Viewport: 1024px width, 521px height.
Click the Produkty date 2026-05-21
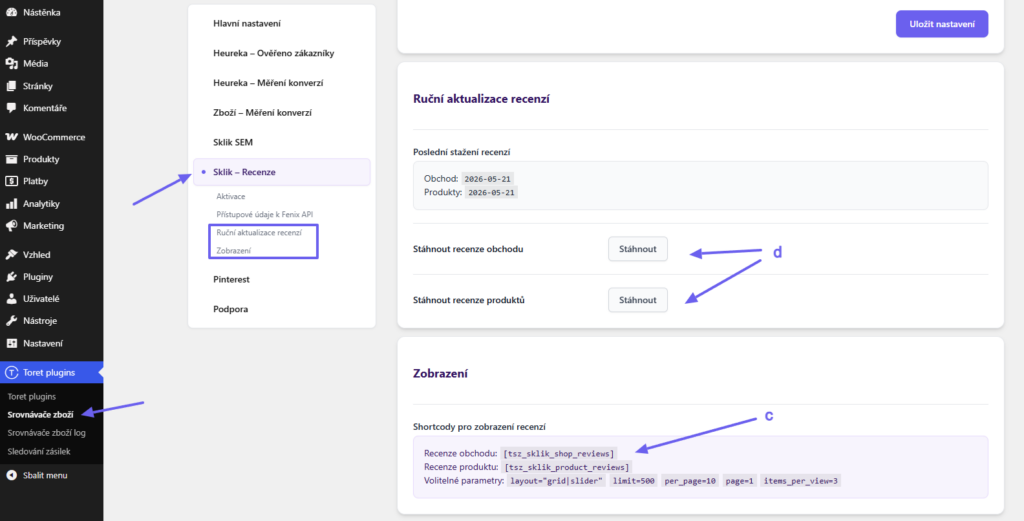492,193
